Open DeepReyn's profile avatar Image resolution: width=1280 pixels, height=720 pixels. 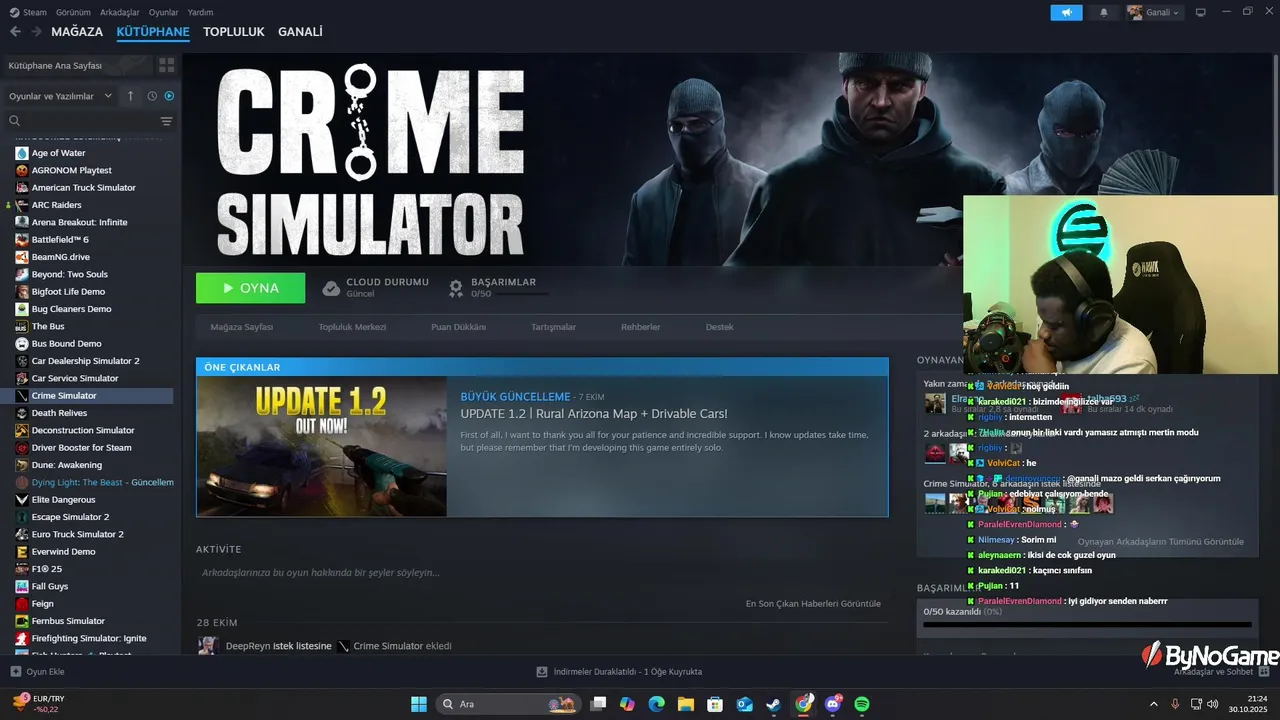[208, 646]
